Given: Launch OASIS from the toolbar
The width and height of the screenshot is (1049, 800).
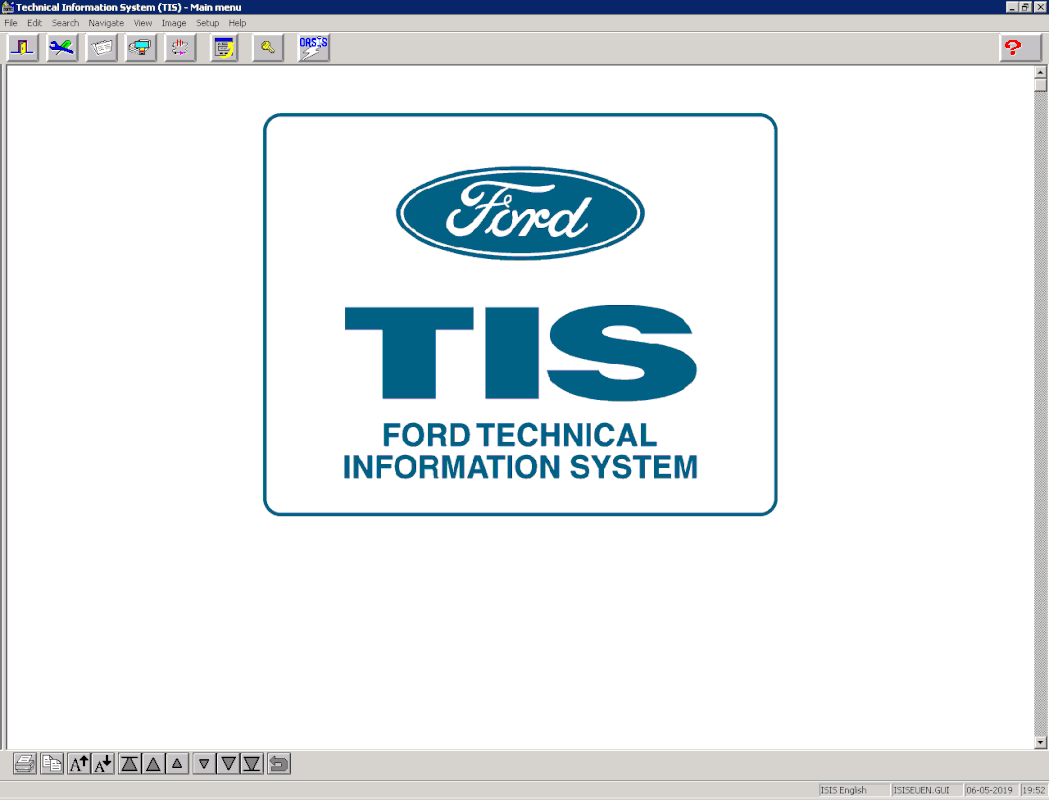Looking at the screenshot, I should point(314,48).
